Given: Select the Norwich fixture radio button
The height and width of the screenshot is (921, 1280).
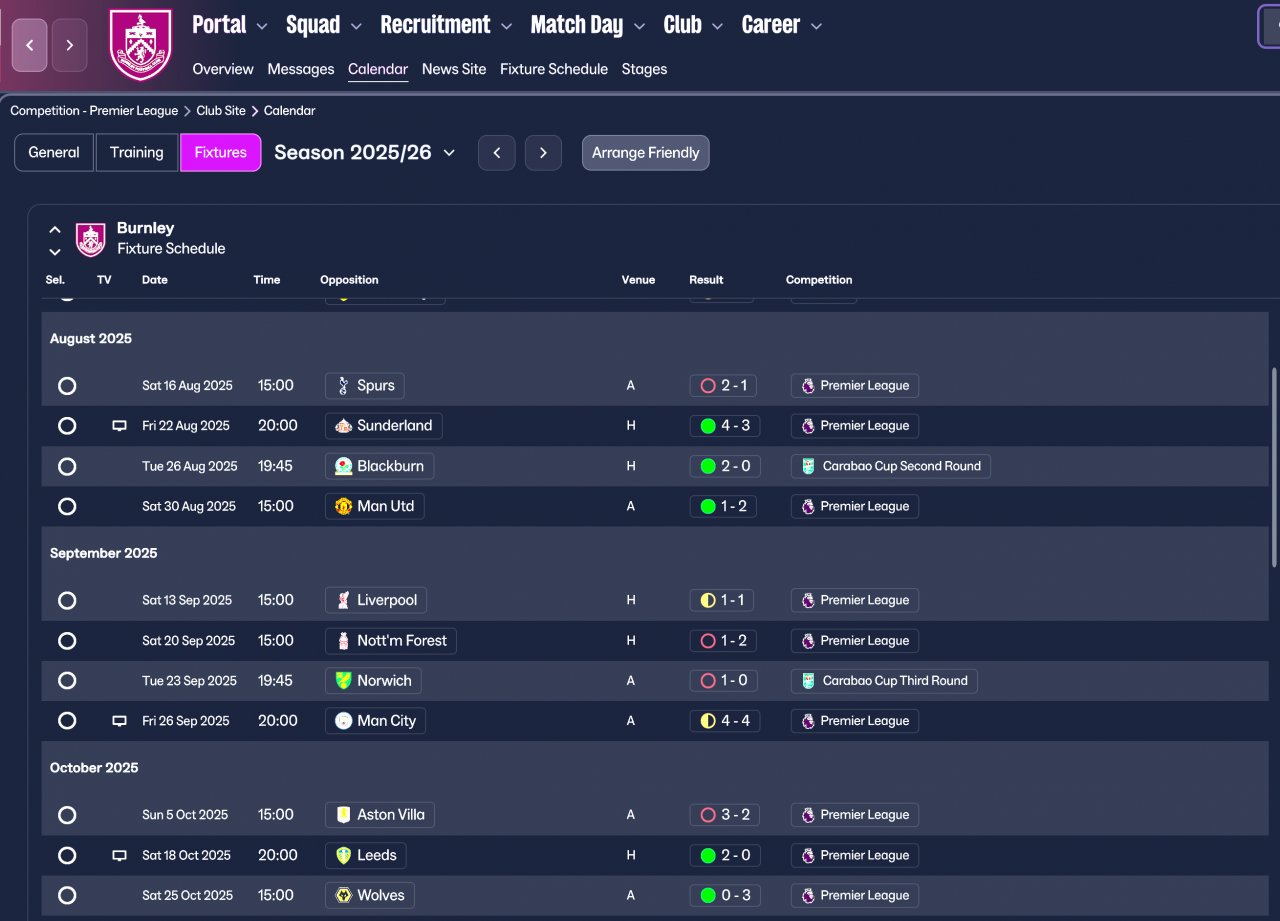Looking at the screenshot, I should (x=67, y=681).
